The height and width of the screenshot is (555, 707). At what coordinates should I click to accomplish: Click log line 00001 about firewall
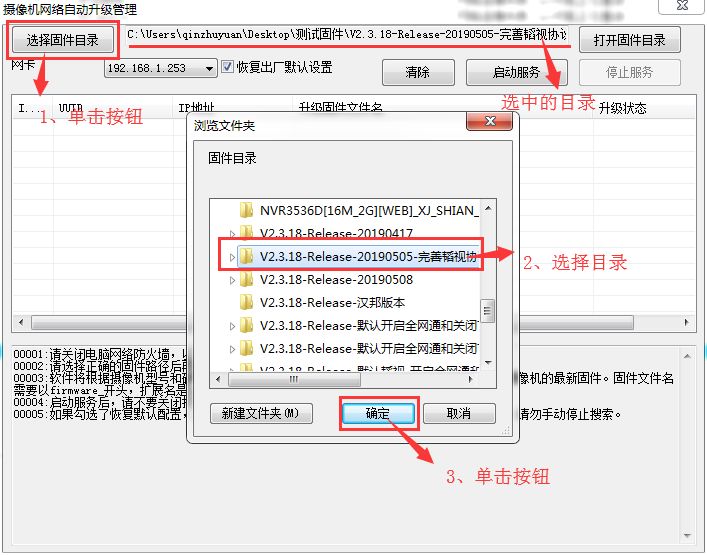coord(100,354)
